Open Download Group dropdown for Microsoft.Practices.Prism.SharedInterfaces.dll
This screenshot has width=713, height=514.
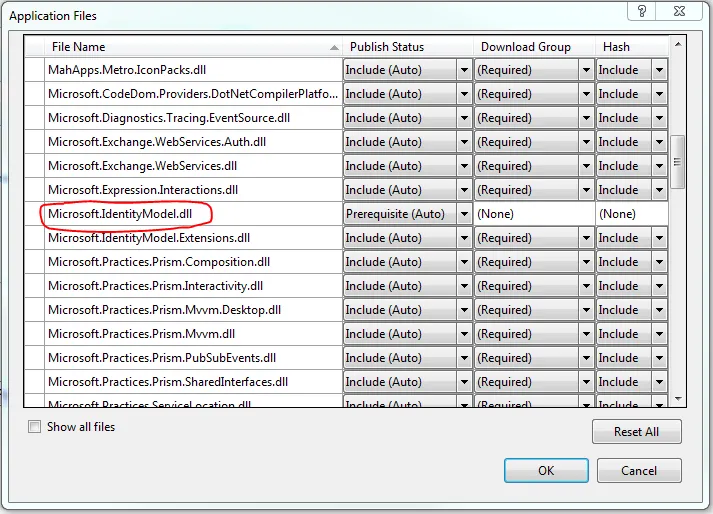pyautogui.click(x=586, y=382)
